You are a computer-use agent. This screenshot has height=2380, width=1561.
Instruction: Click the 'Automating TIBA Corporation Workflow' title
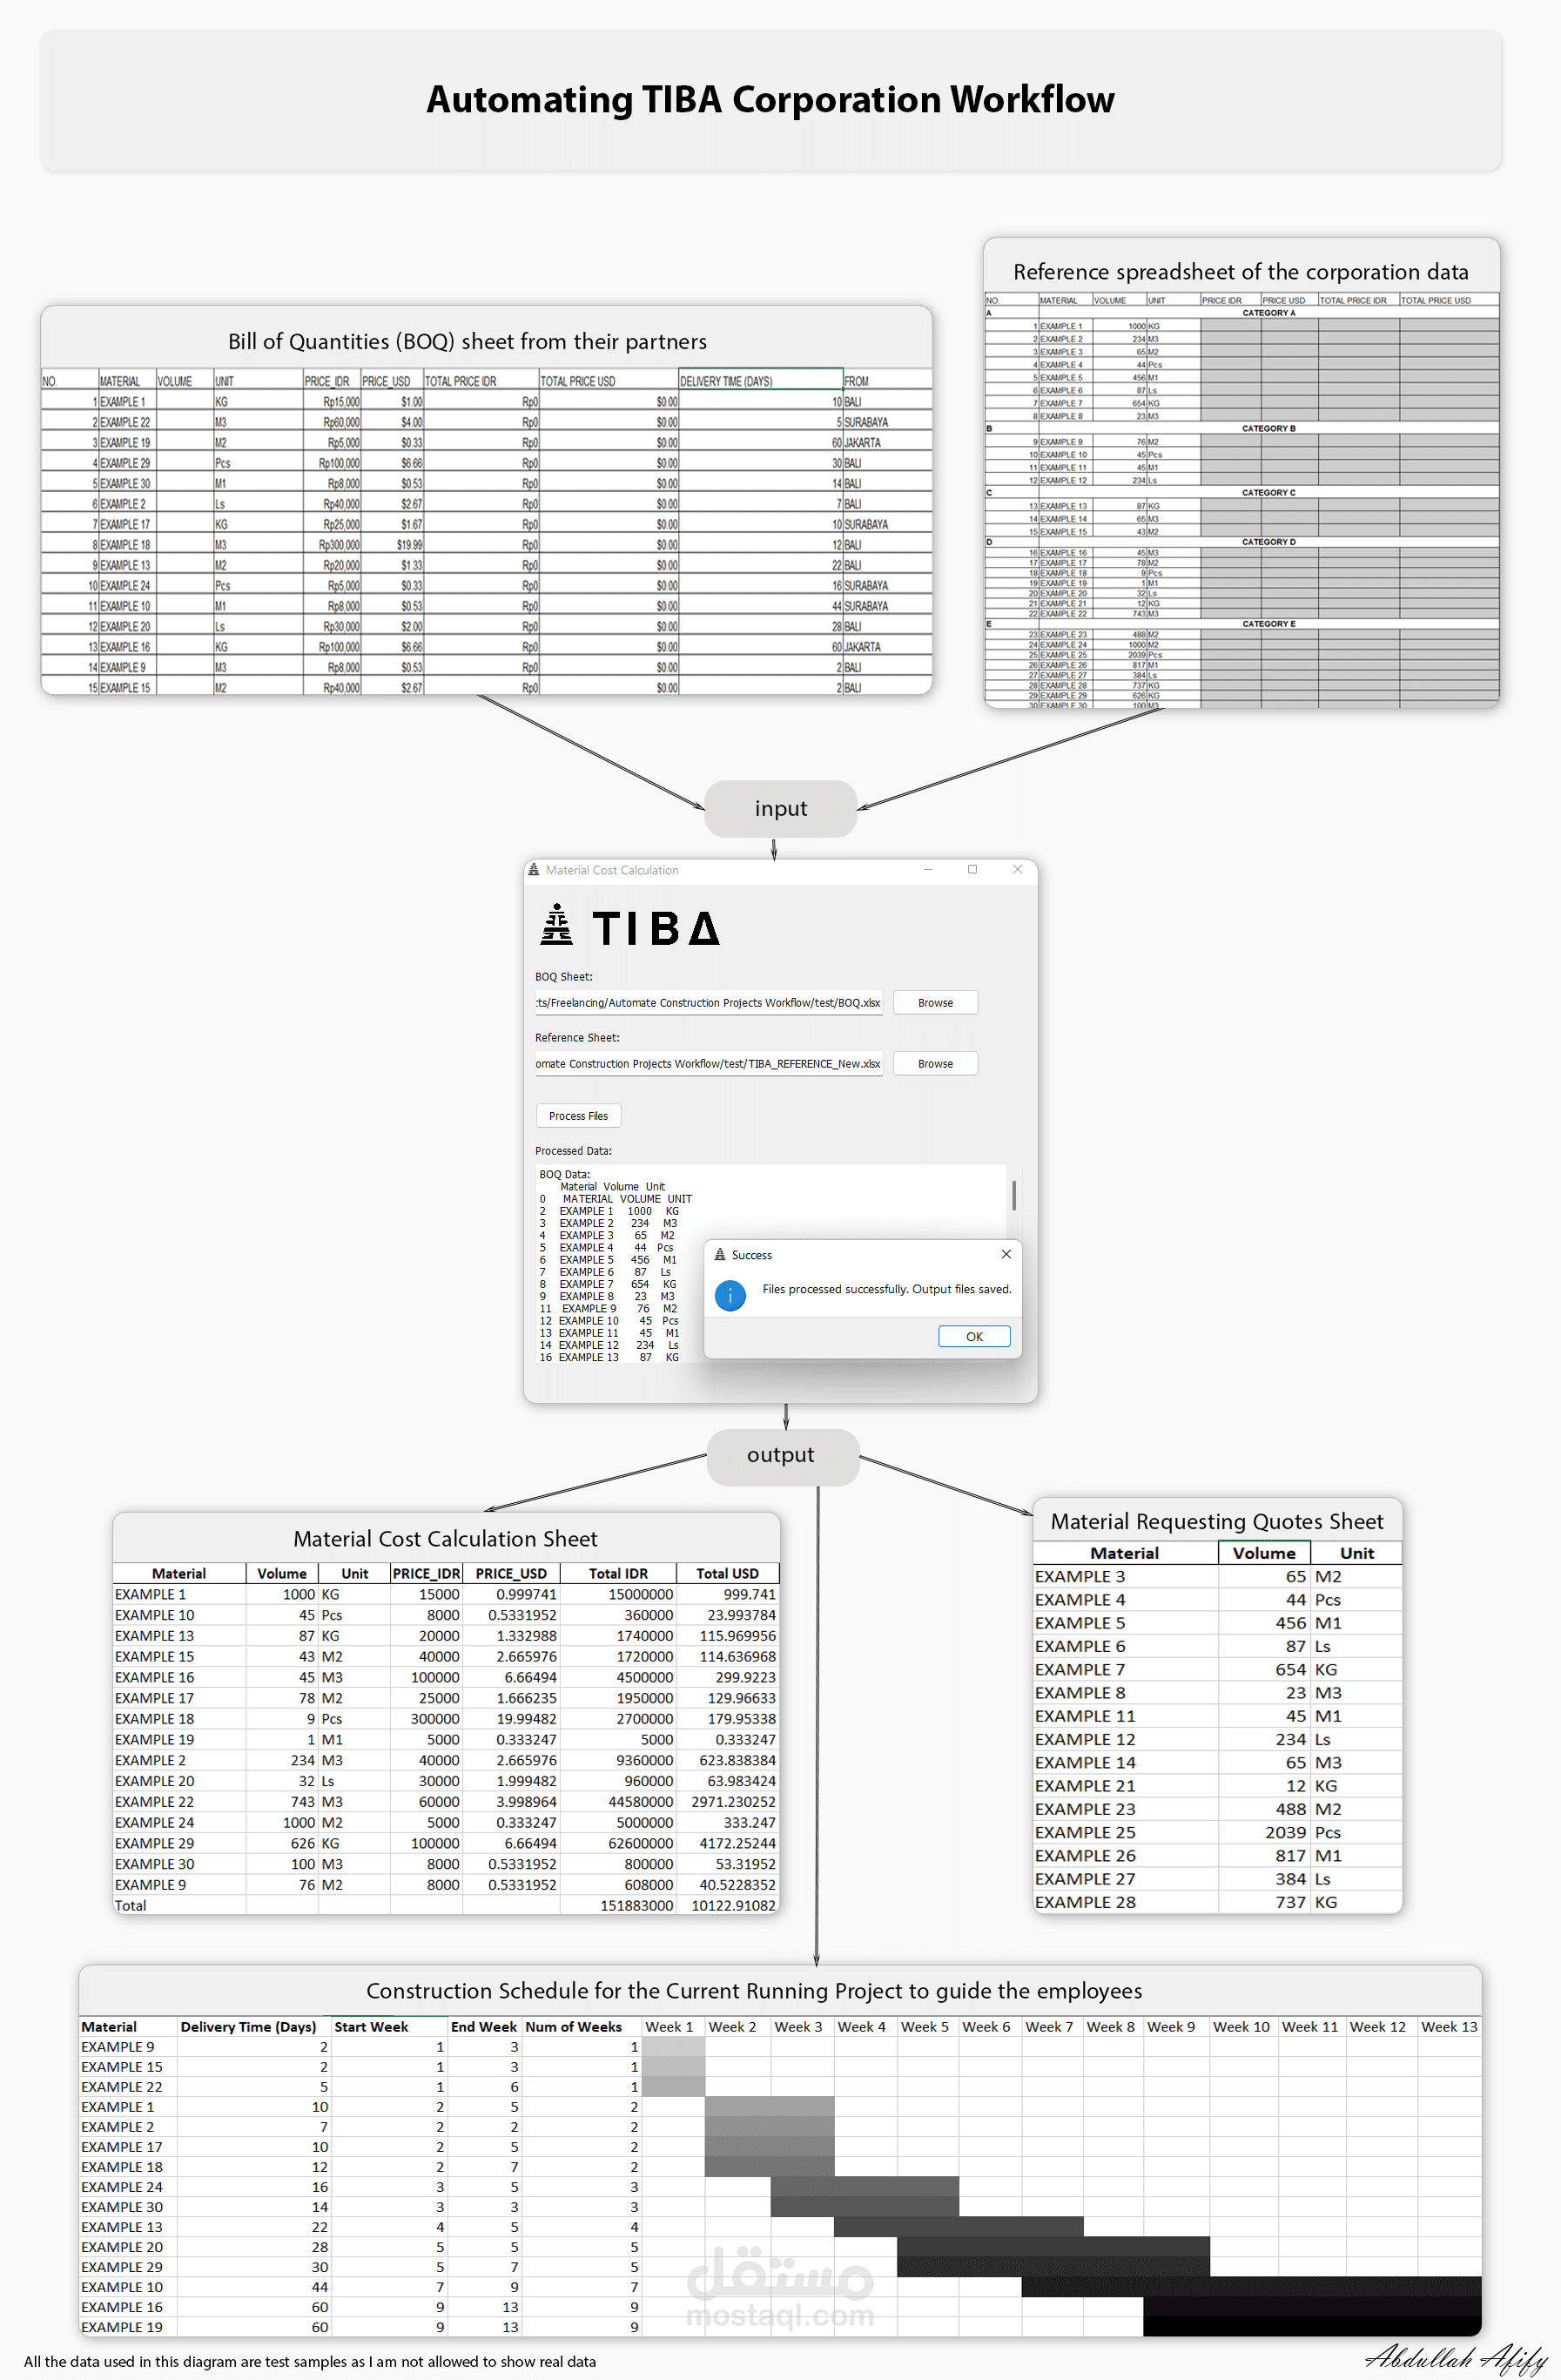(770, 100)
